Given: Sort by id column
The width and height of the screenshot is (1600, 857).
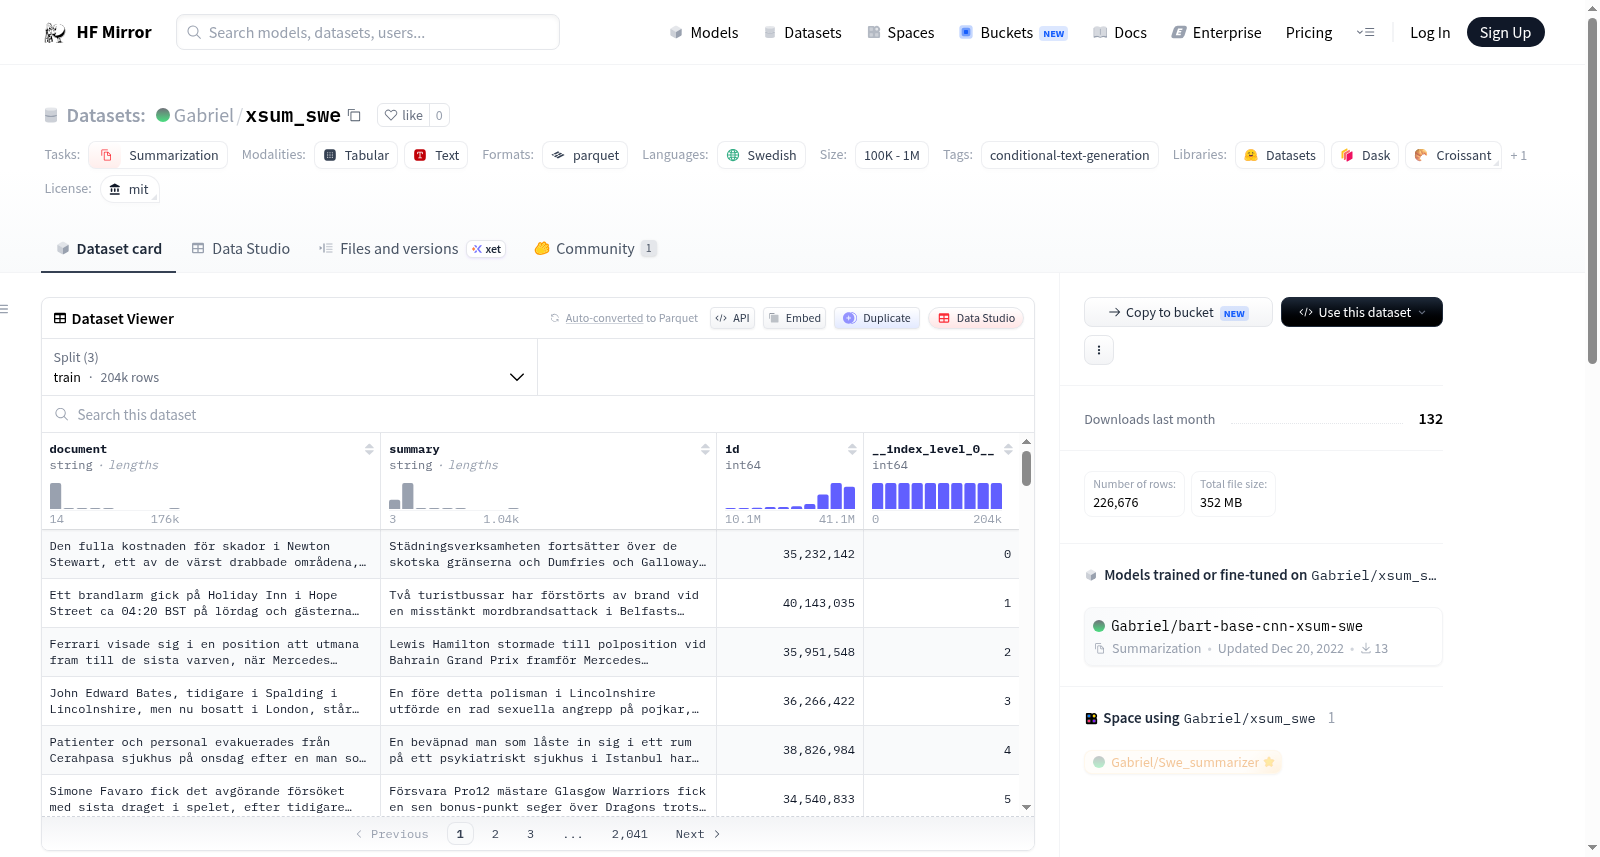Looking at the screenshot, I should point(852,449).
